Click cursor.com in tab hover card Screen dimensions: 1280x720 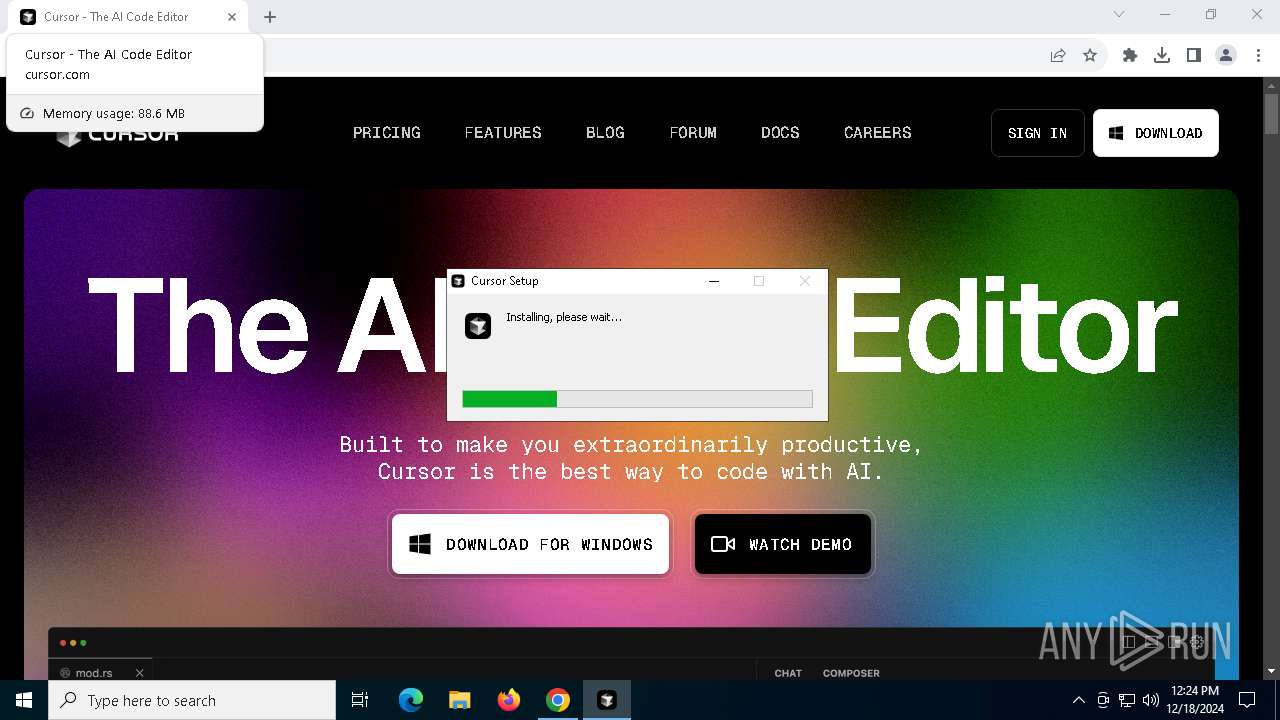tap(57, 75)
